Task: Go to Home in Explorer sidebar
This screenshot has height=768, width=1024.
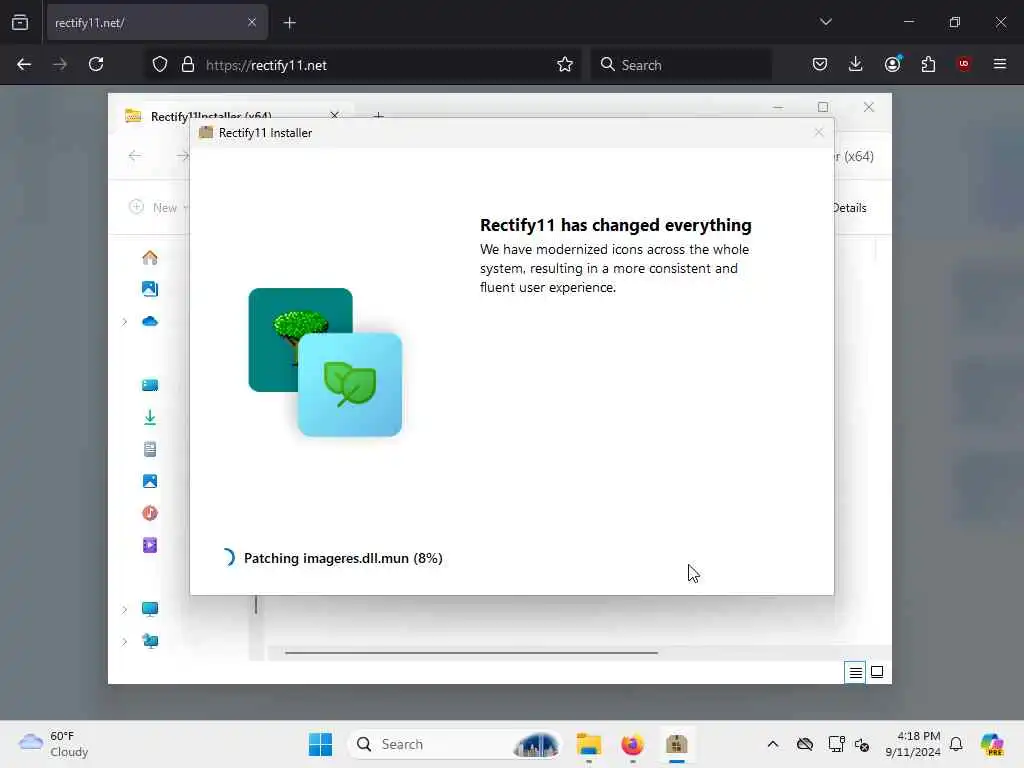Action: click(150, 257)
